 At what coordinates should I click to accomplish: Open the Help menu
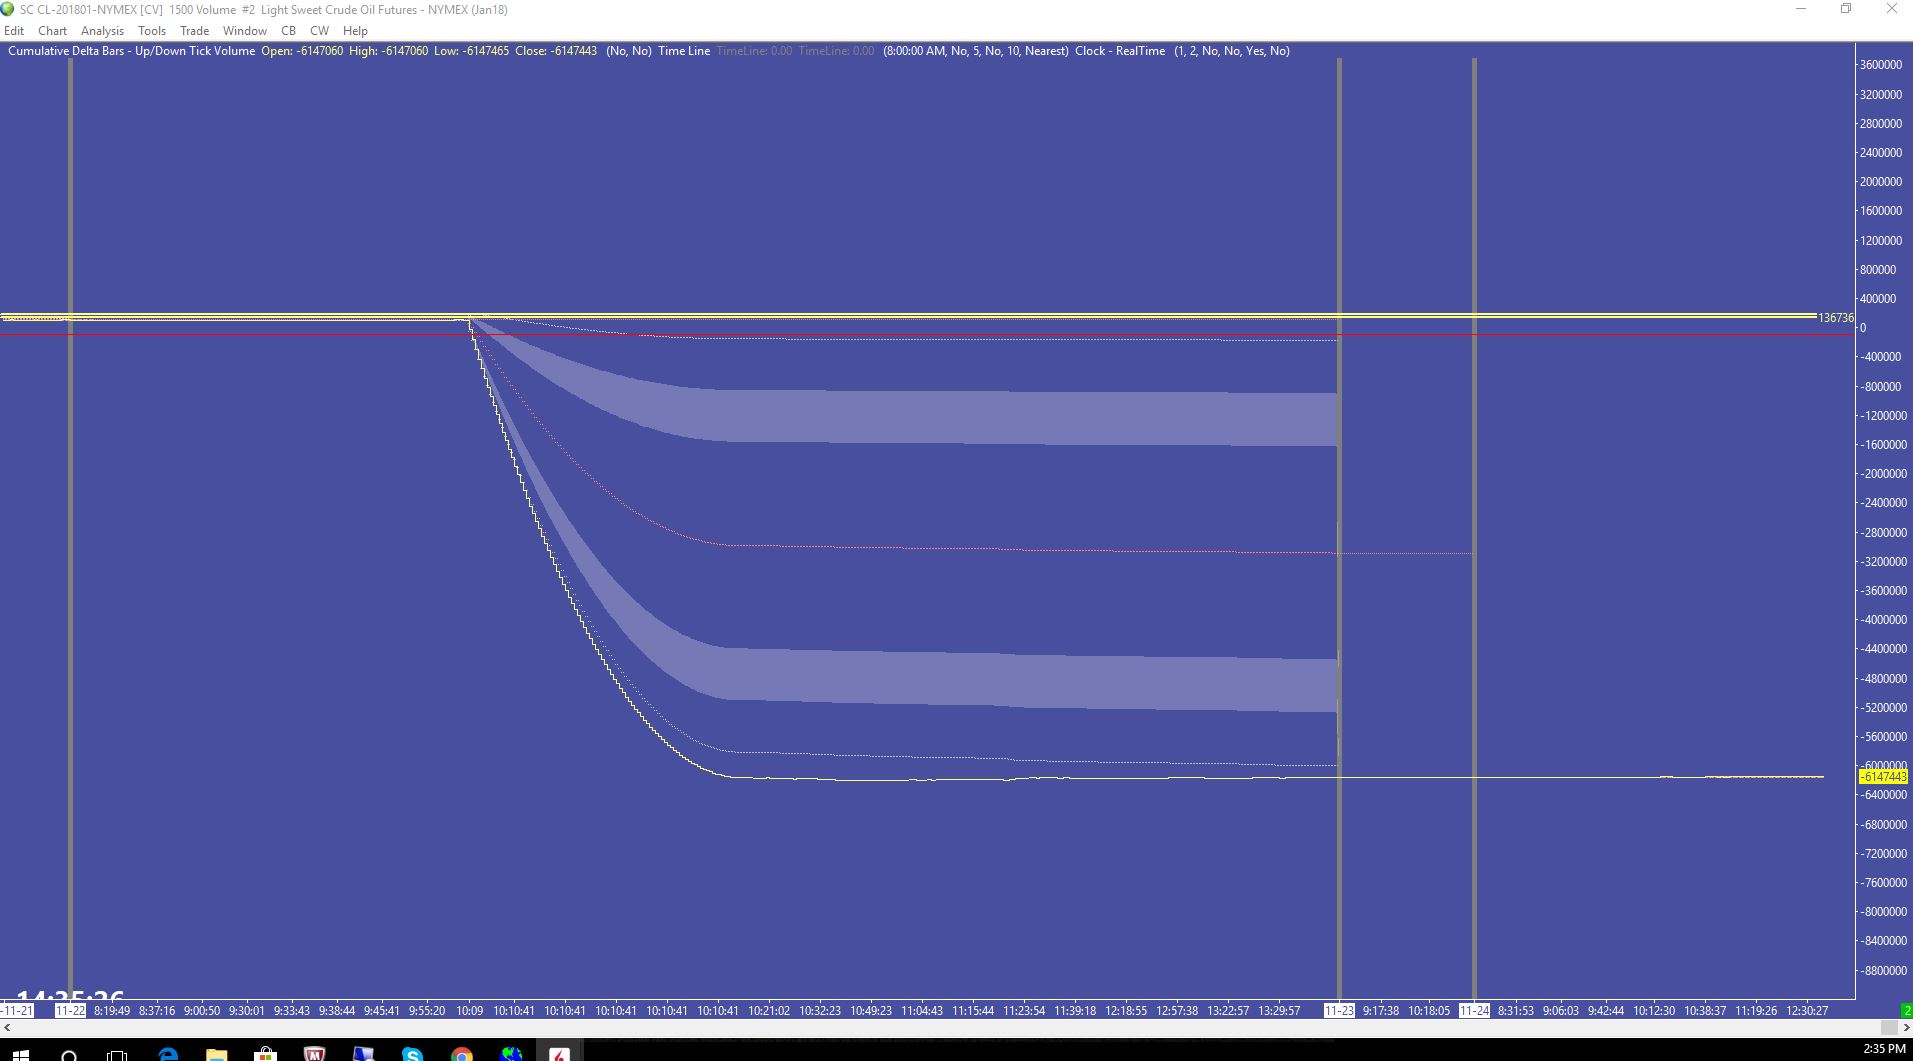pos(355,31)
